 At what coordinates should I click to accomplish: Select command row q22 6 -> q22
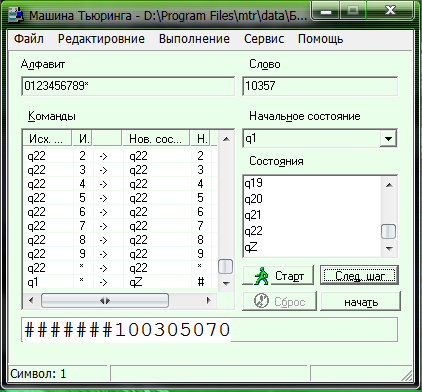(x=120, y=212)
